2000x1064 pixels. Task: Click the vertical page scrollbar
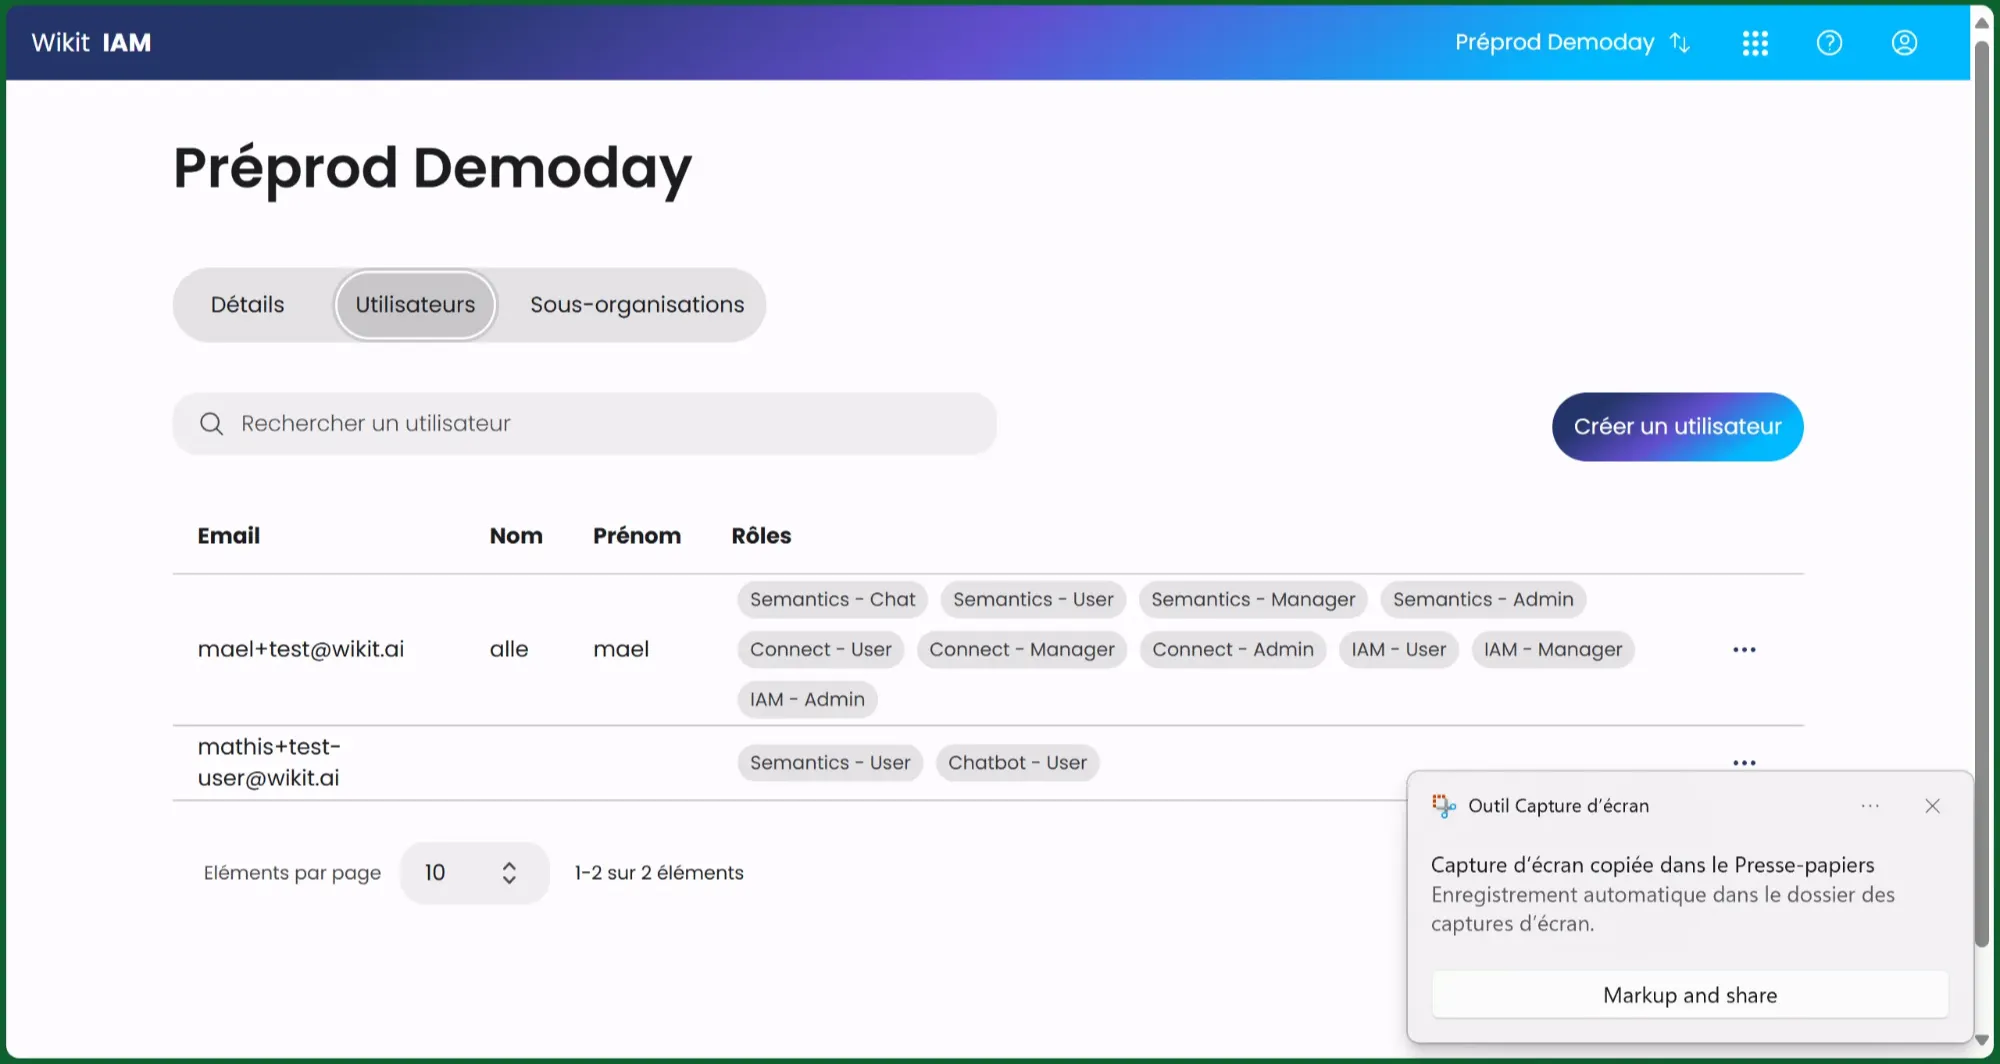pyautogui.click(x=1981, y=500)
